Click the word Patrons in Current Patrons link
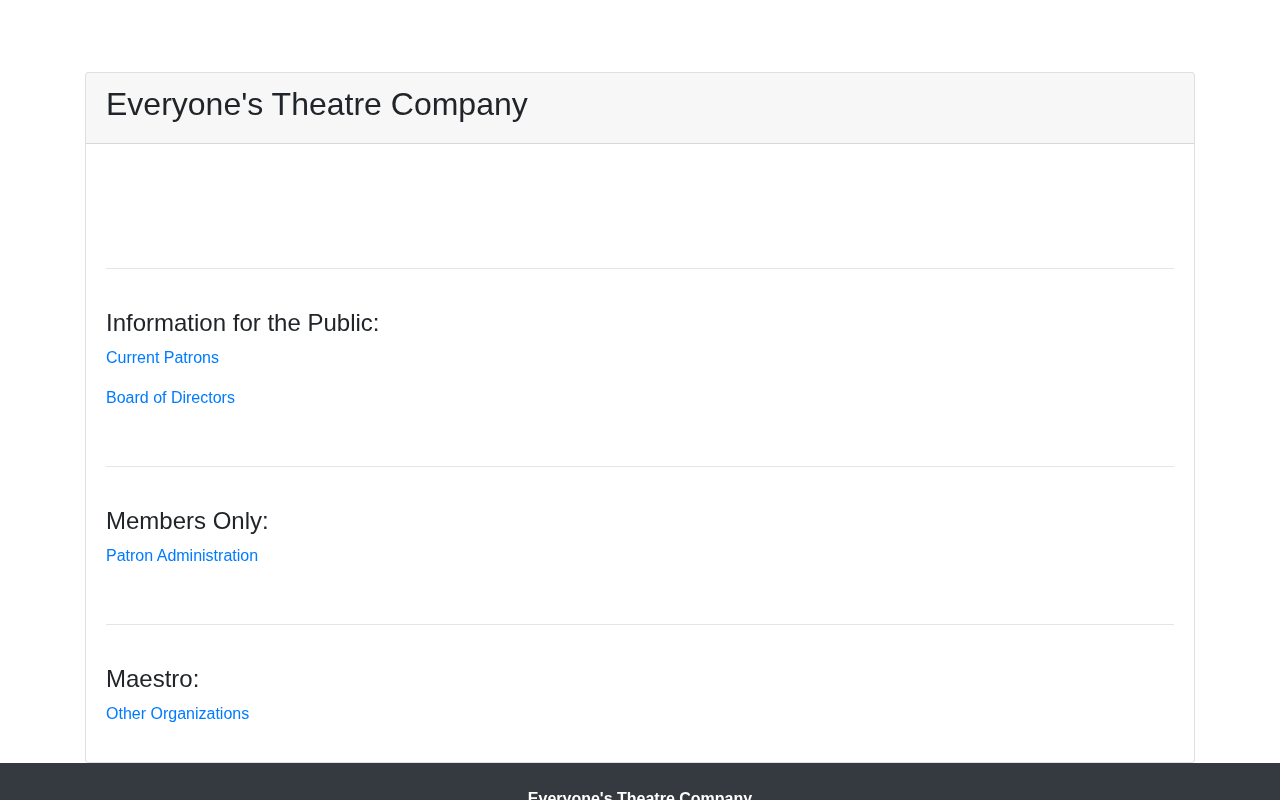This screenshot has height=800, width=1280. (x=191, y=358)
